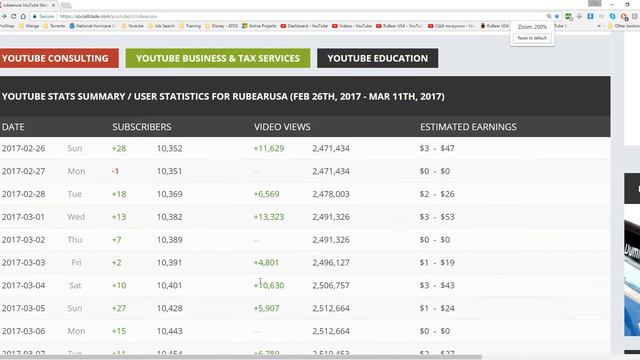Expand bookmarks overflow chevron

599,26
